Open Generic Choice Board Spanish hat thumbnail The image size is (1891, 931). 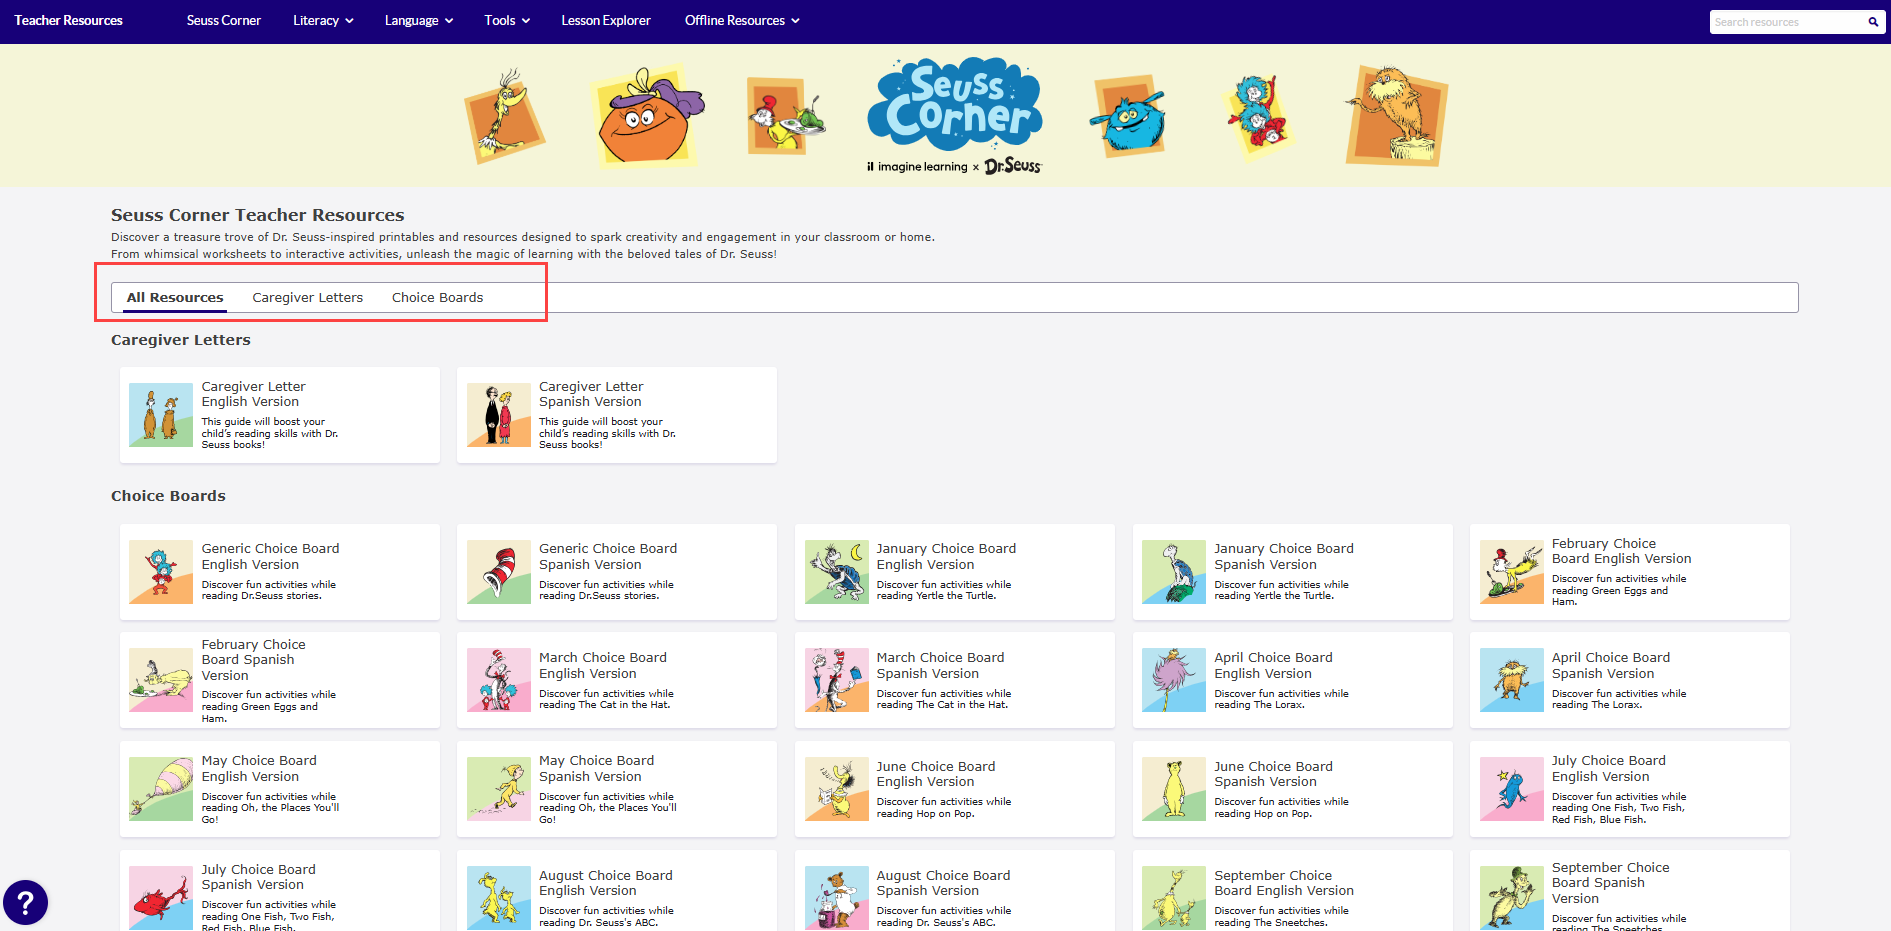tap(498, 573)
